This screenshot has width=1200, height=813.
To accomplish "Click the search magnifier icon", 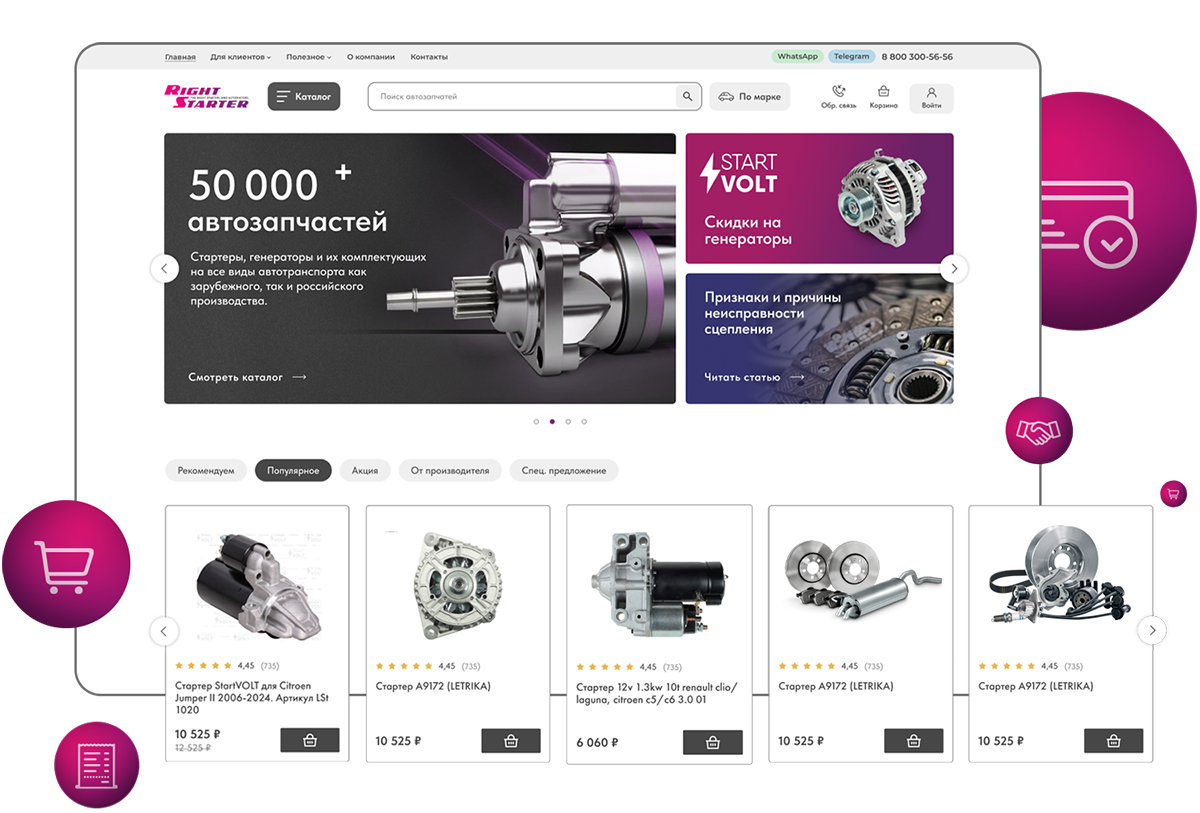I will [687, 97].
